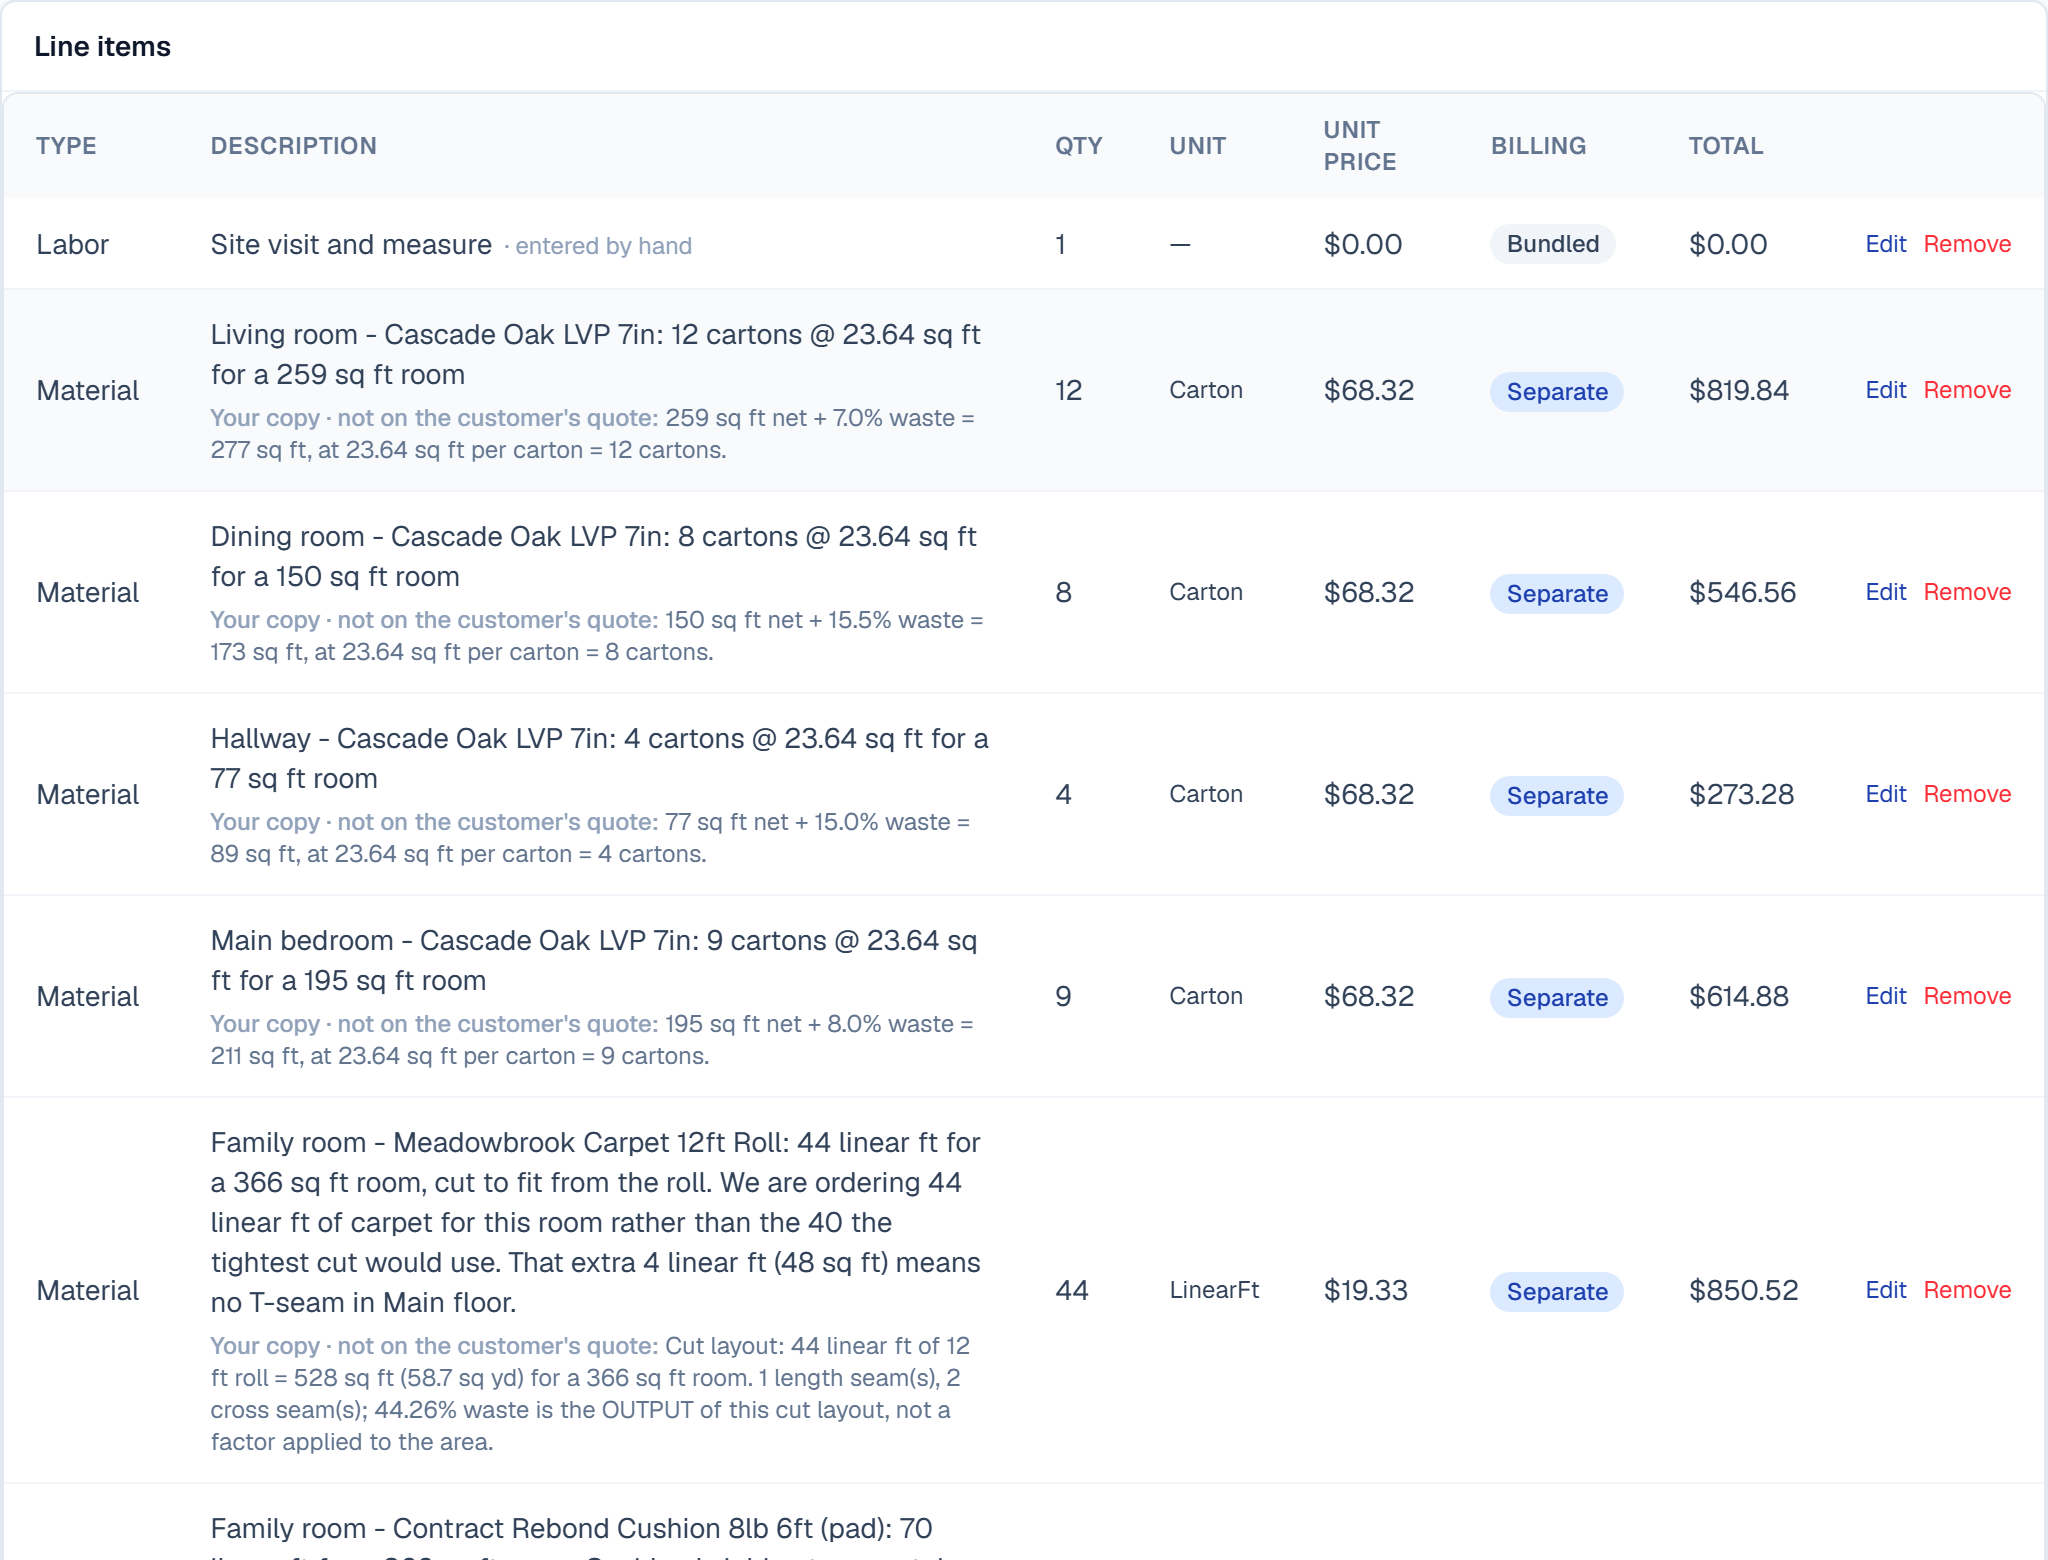Click the $19.33 unit price
The width and height of the screenshot is (2048, 1560).
coord(1365,1290)
